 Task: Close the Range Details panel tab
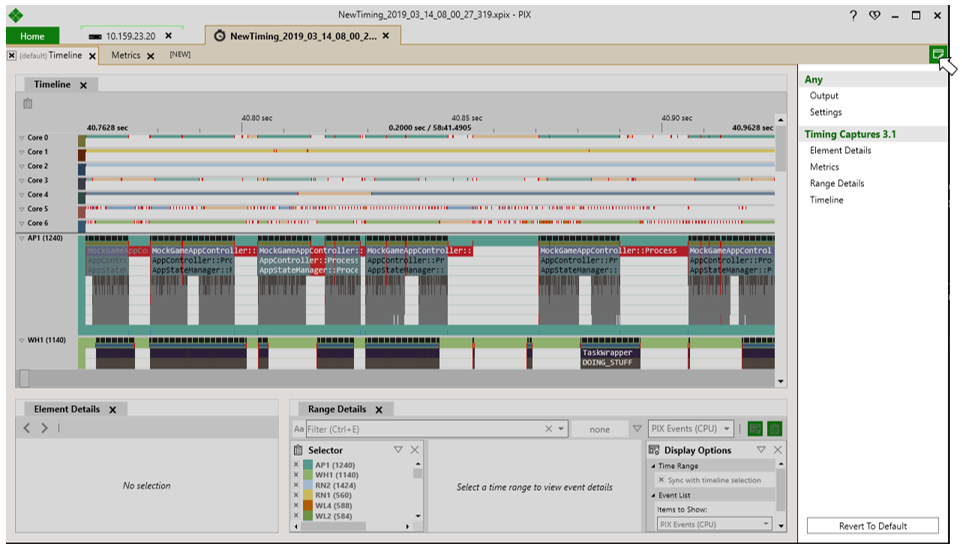click(379, 410)
